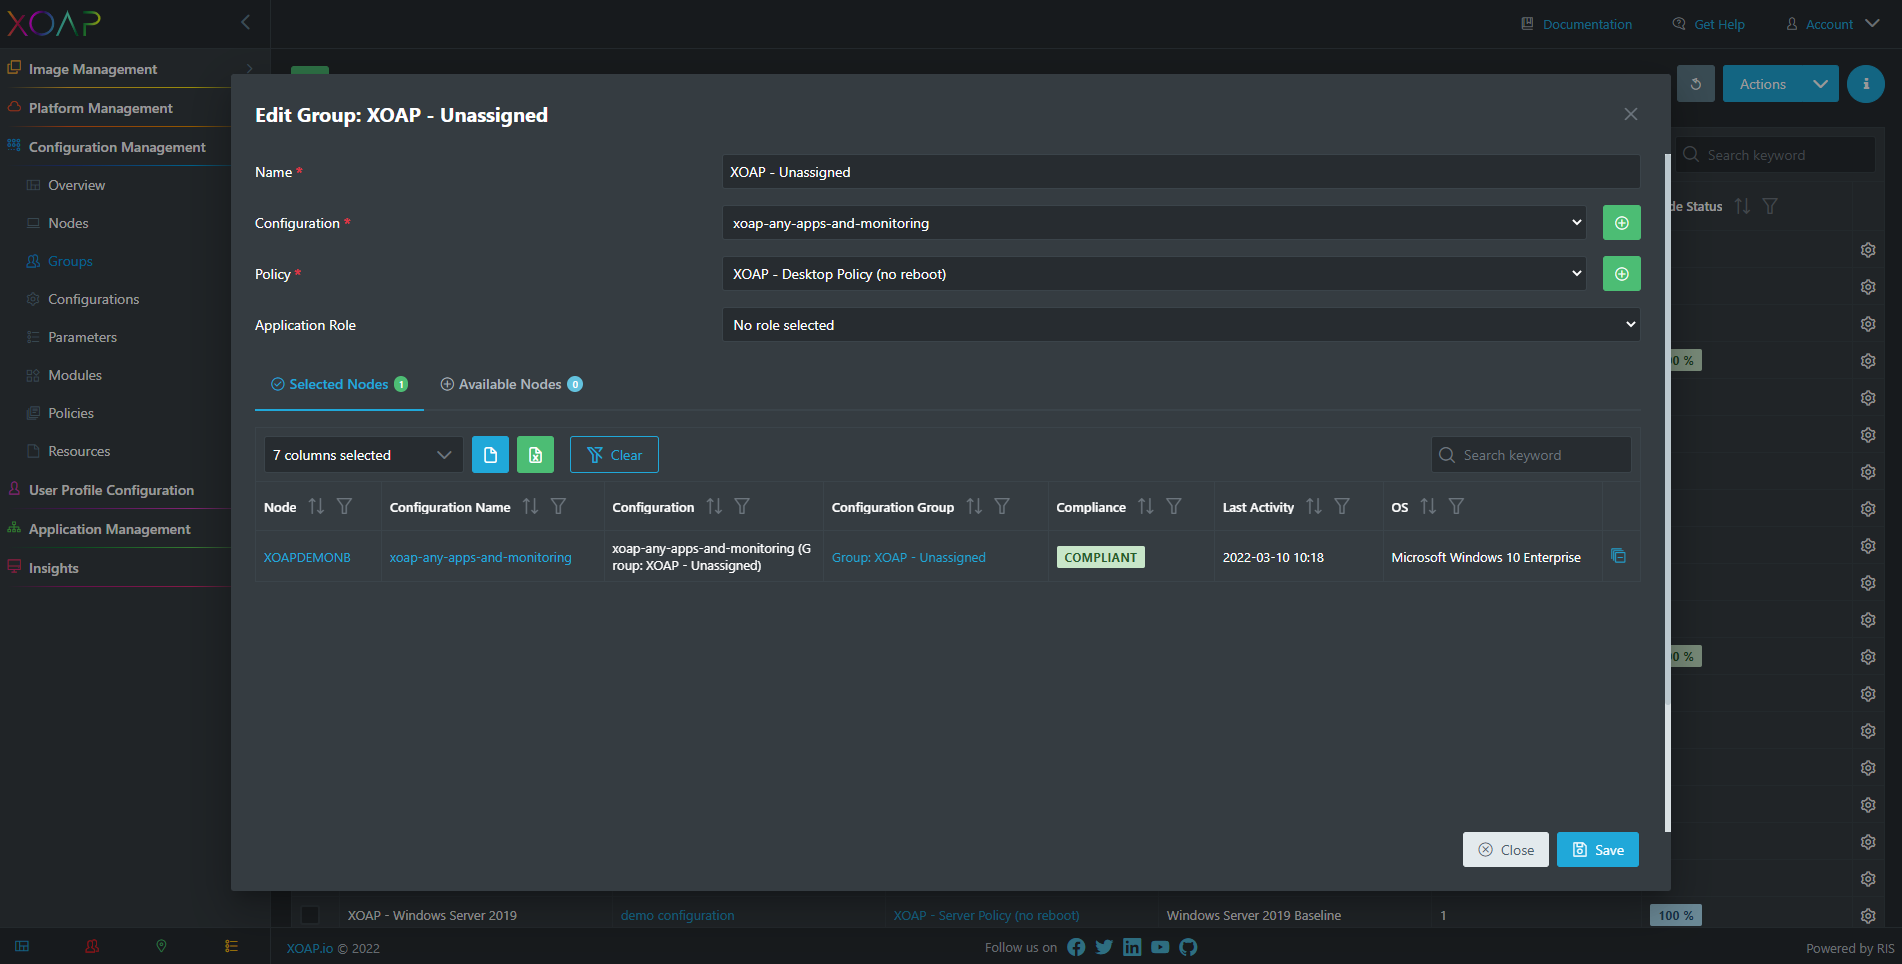The image size is (1902, 964).
Task: Sort by Configuration Name column
Action: point(530,507)
